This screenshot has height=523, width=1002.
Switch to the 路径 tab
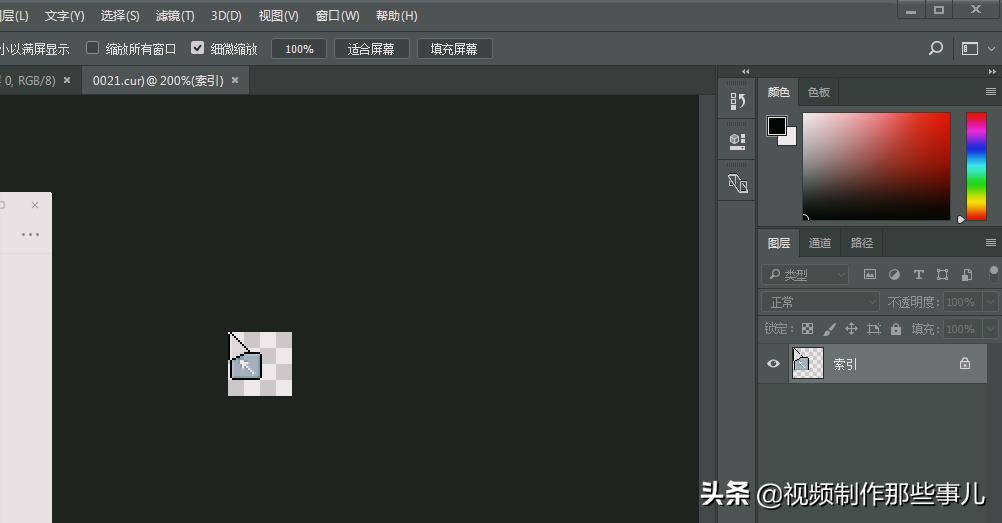(x=862, y=243)
